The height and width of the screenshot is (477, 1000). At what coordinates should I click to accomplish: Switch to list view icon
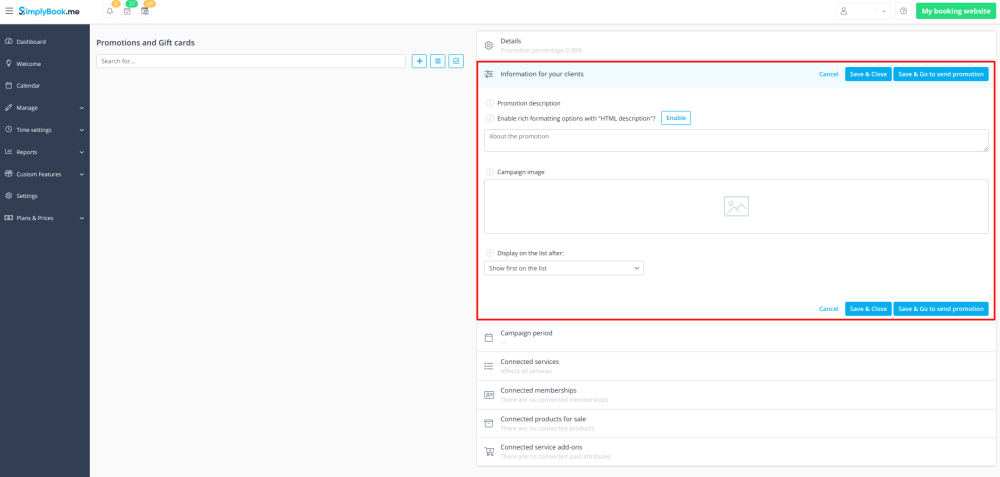click(438, 61)
